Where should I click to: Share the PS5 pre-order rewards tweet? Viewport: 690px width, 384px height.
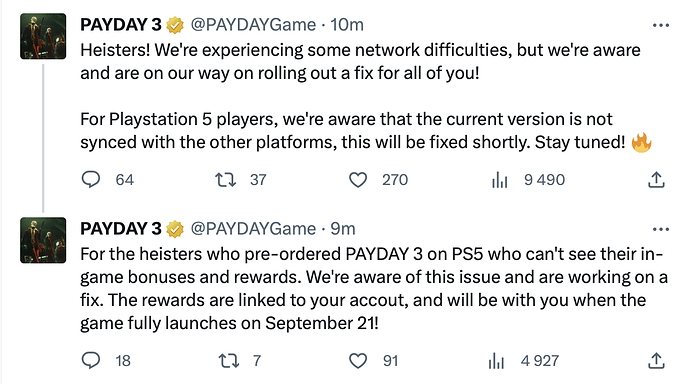pyautogui.click(x=656, y=361)
